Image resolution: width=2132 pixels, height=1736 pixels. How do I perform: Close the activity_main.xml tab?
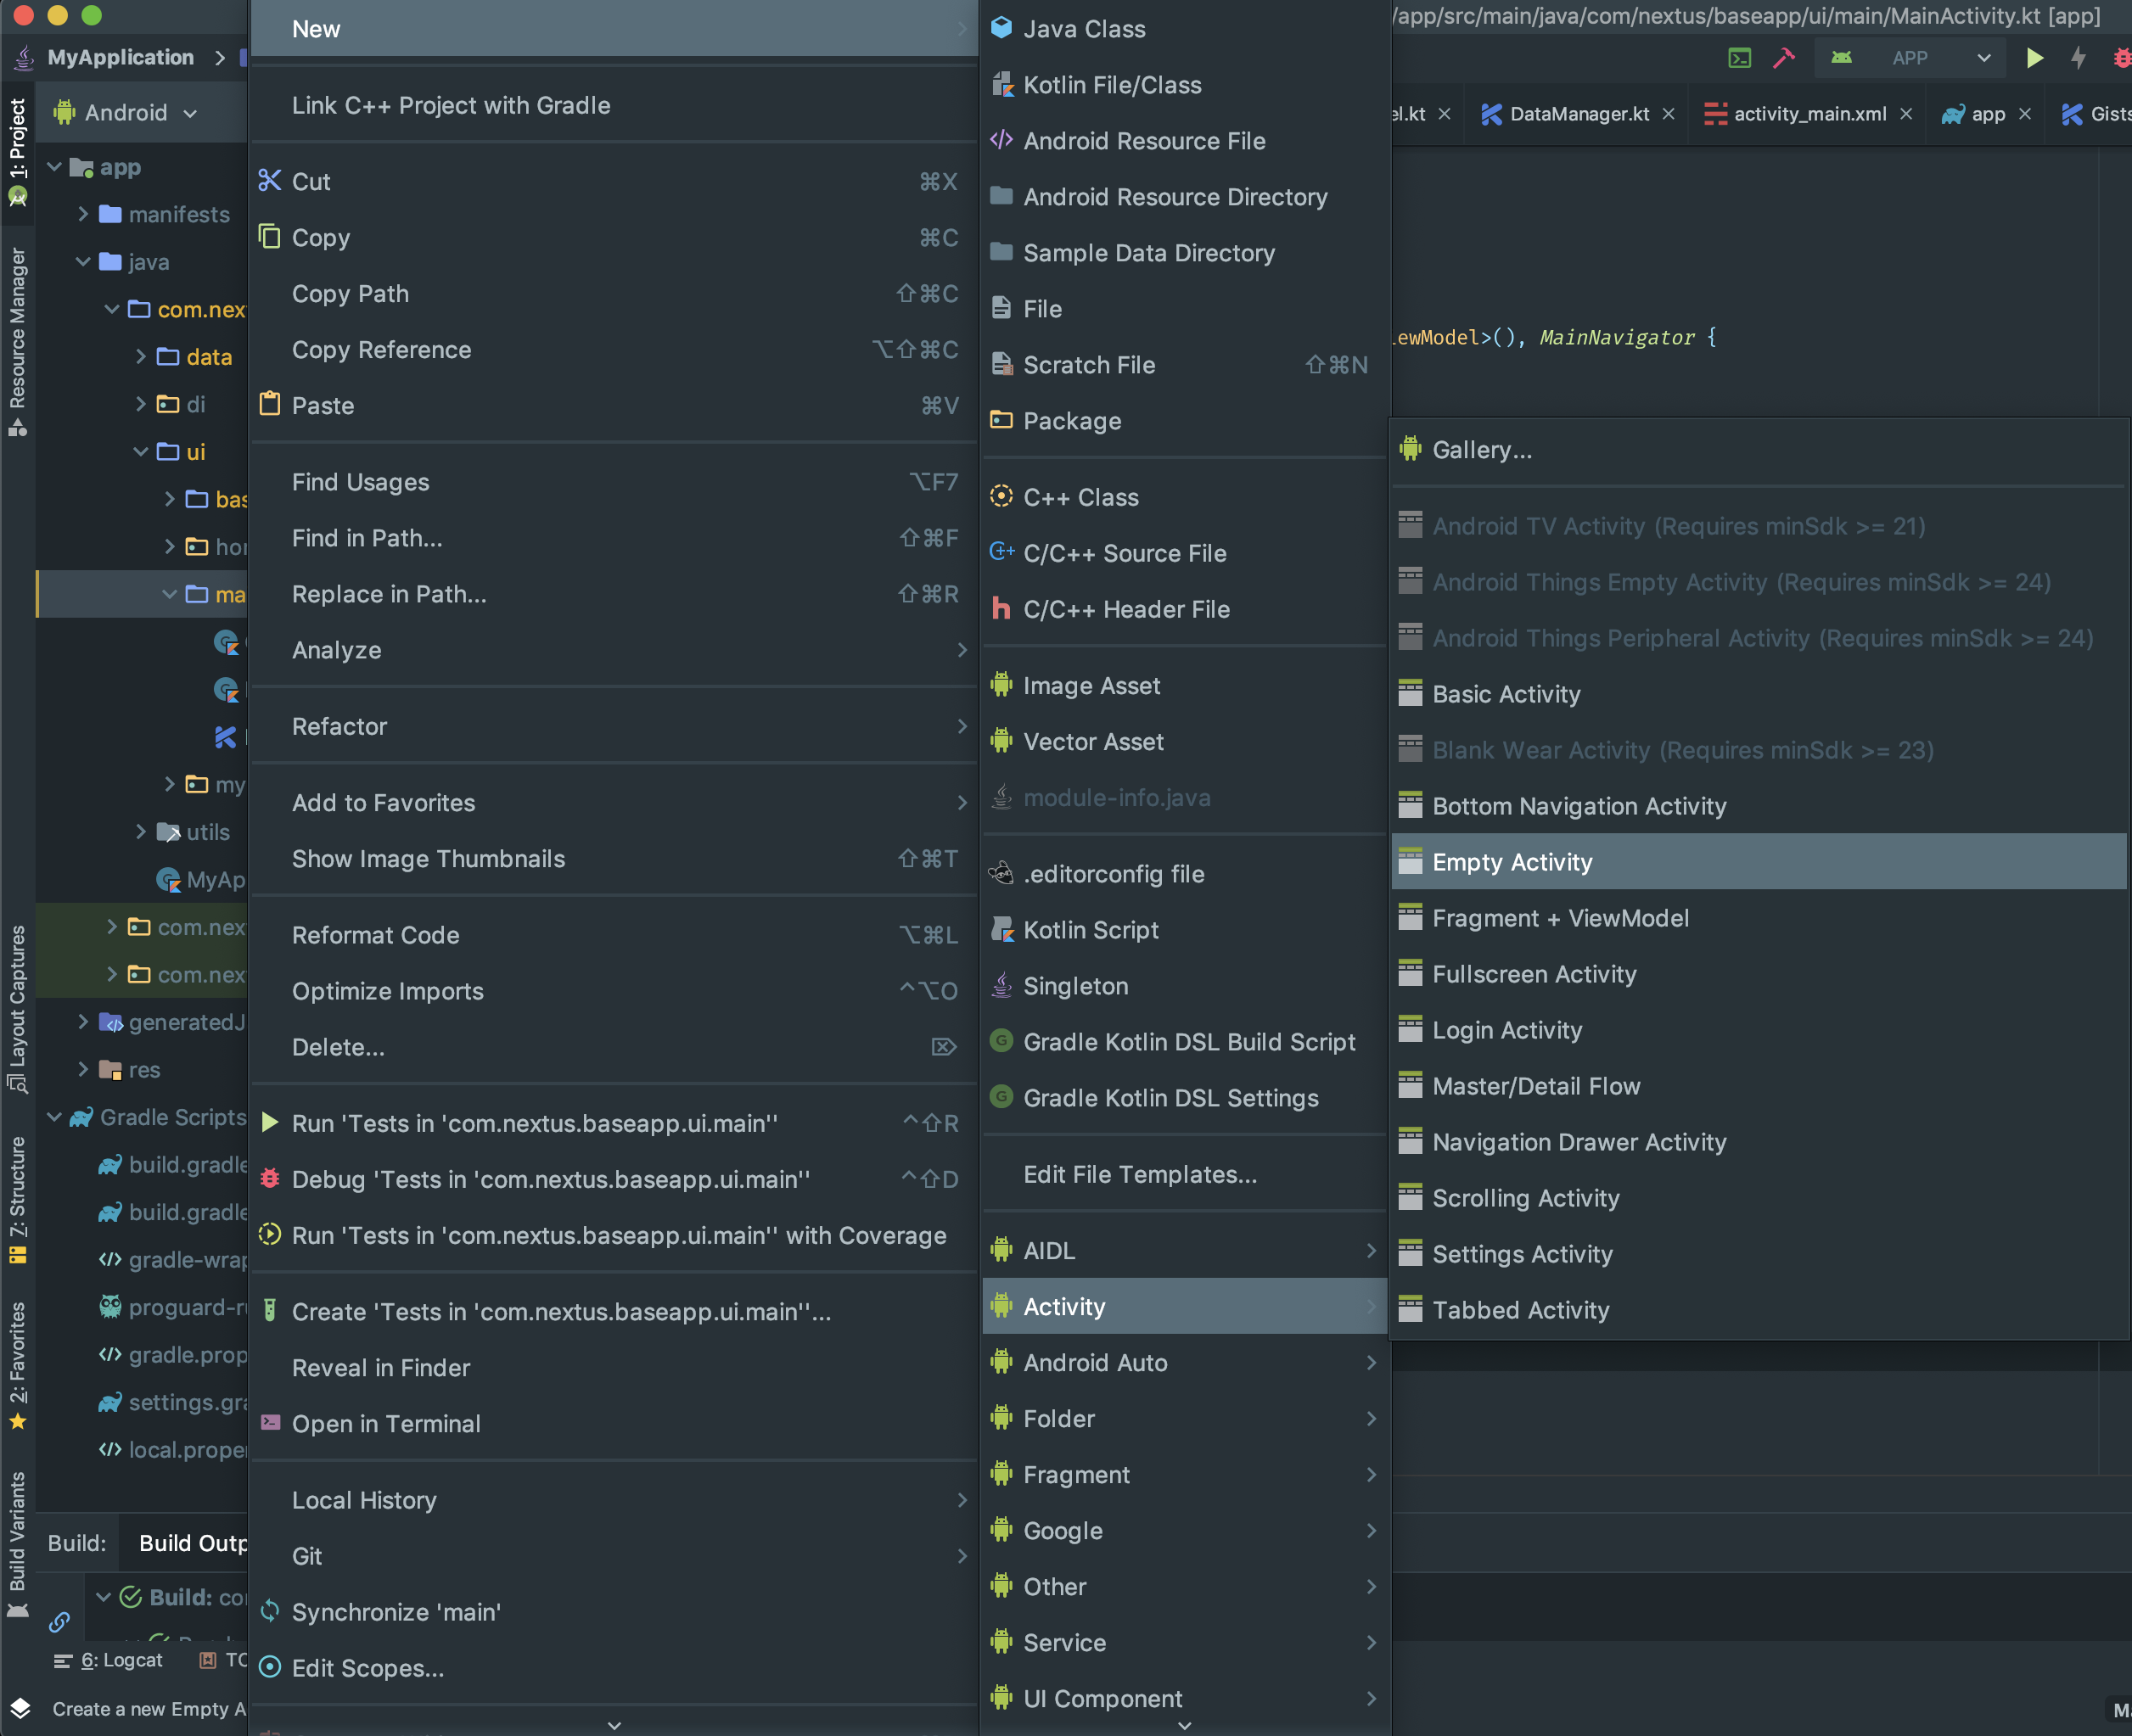click(x=1906, y=114)
